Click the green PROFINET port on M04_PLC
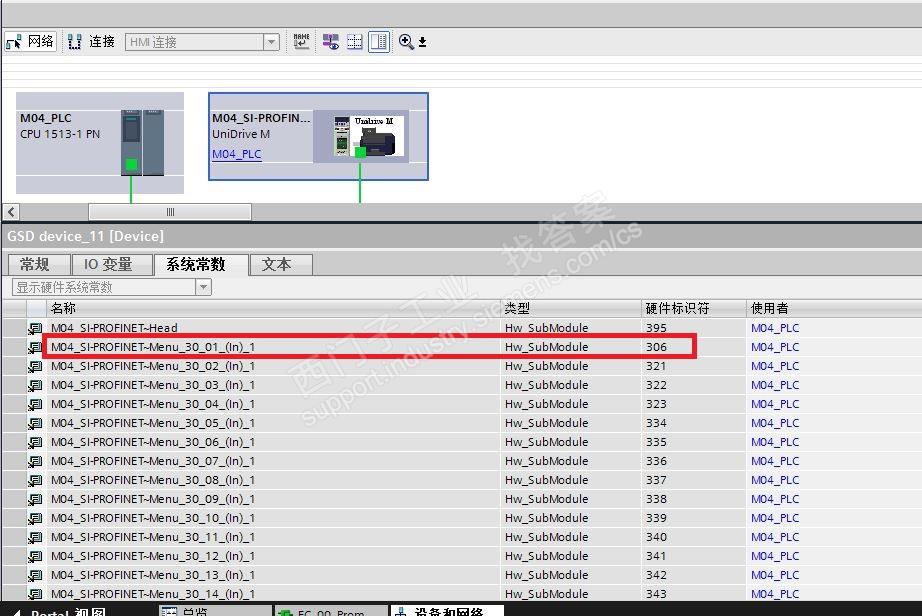922x616 pixels. (131, 165)
